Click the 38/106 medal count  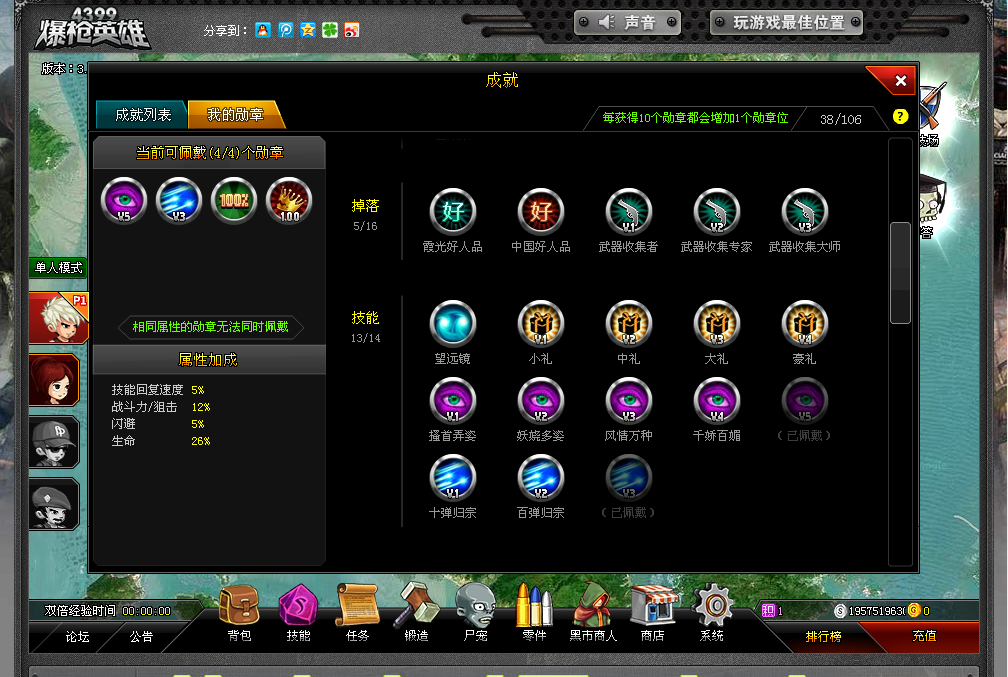(840, 120)
